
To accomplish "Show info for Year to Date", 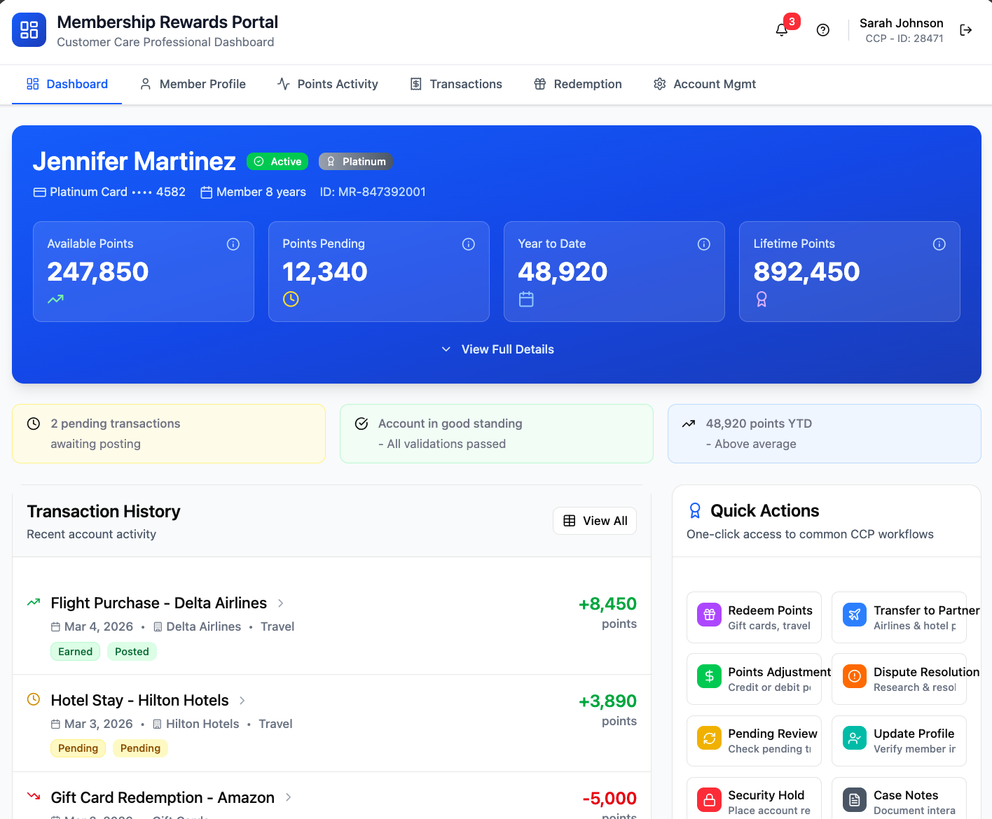I will (x=704, y=244).
